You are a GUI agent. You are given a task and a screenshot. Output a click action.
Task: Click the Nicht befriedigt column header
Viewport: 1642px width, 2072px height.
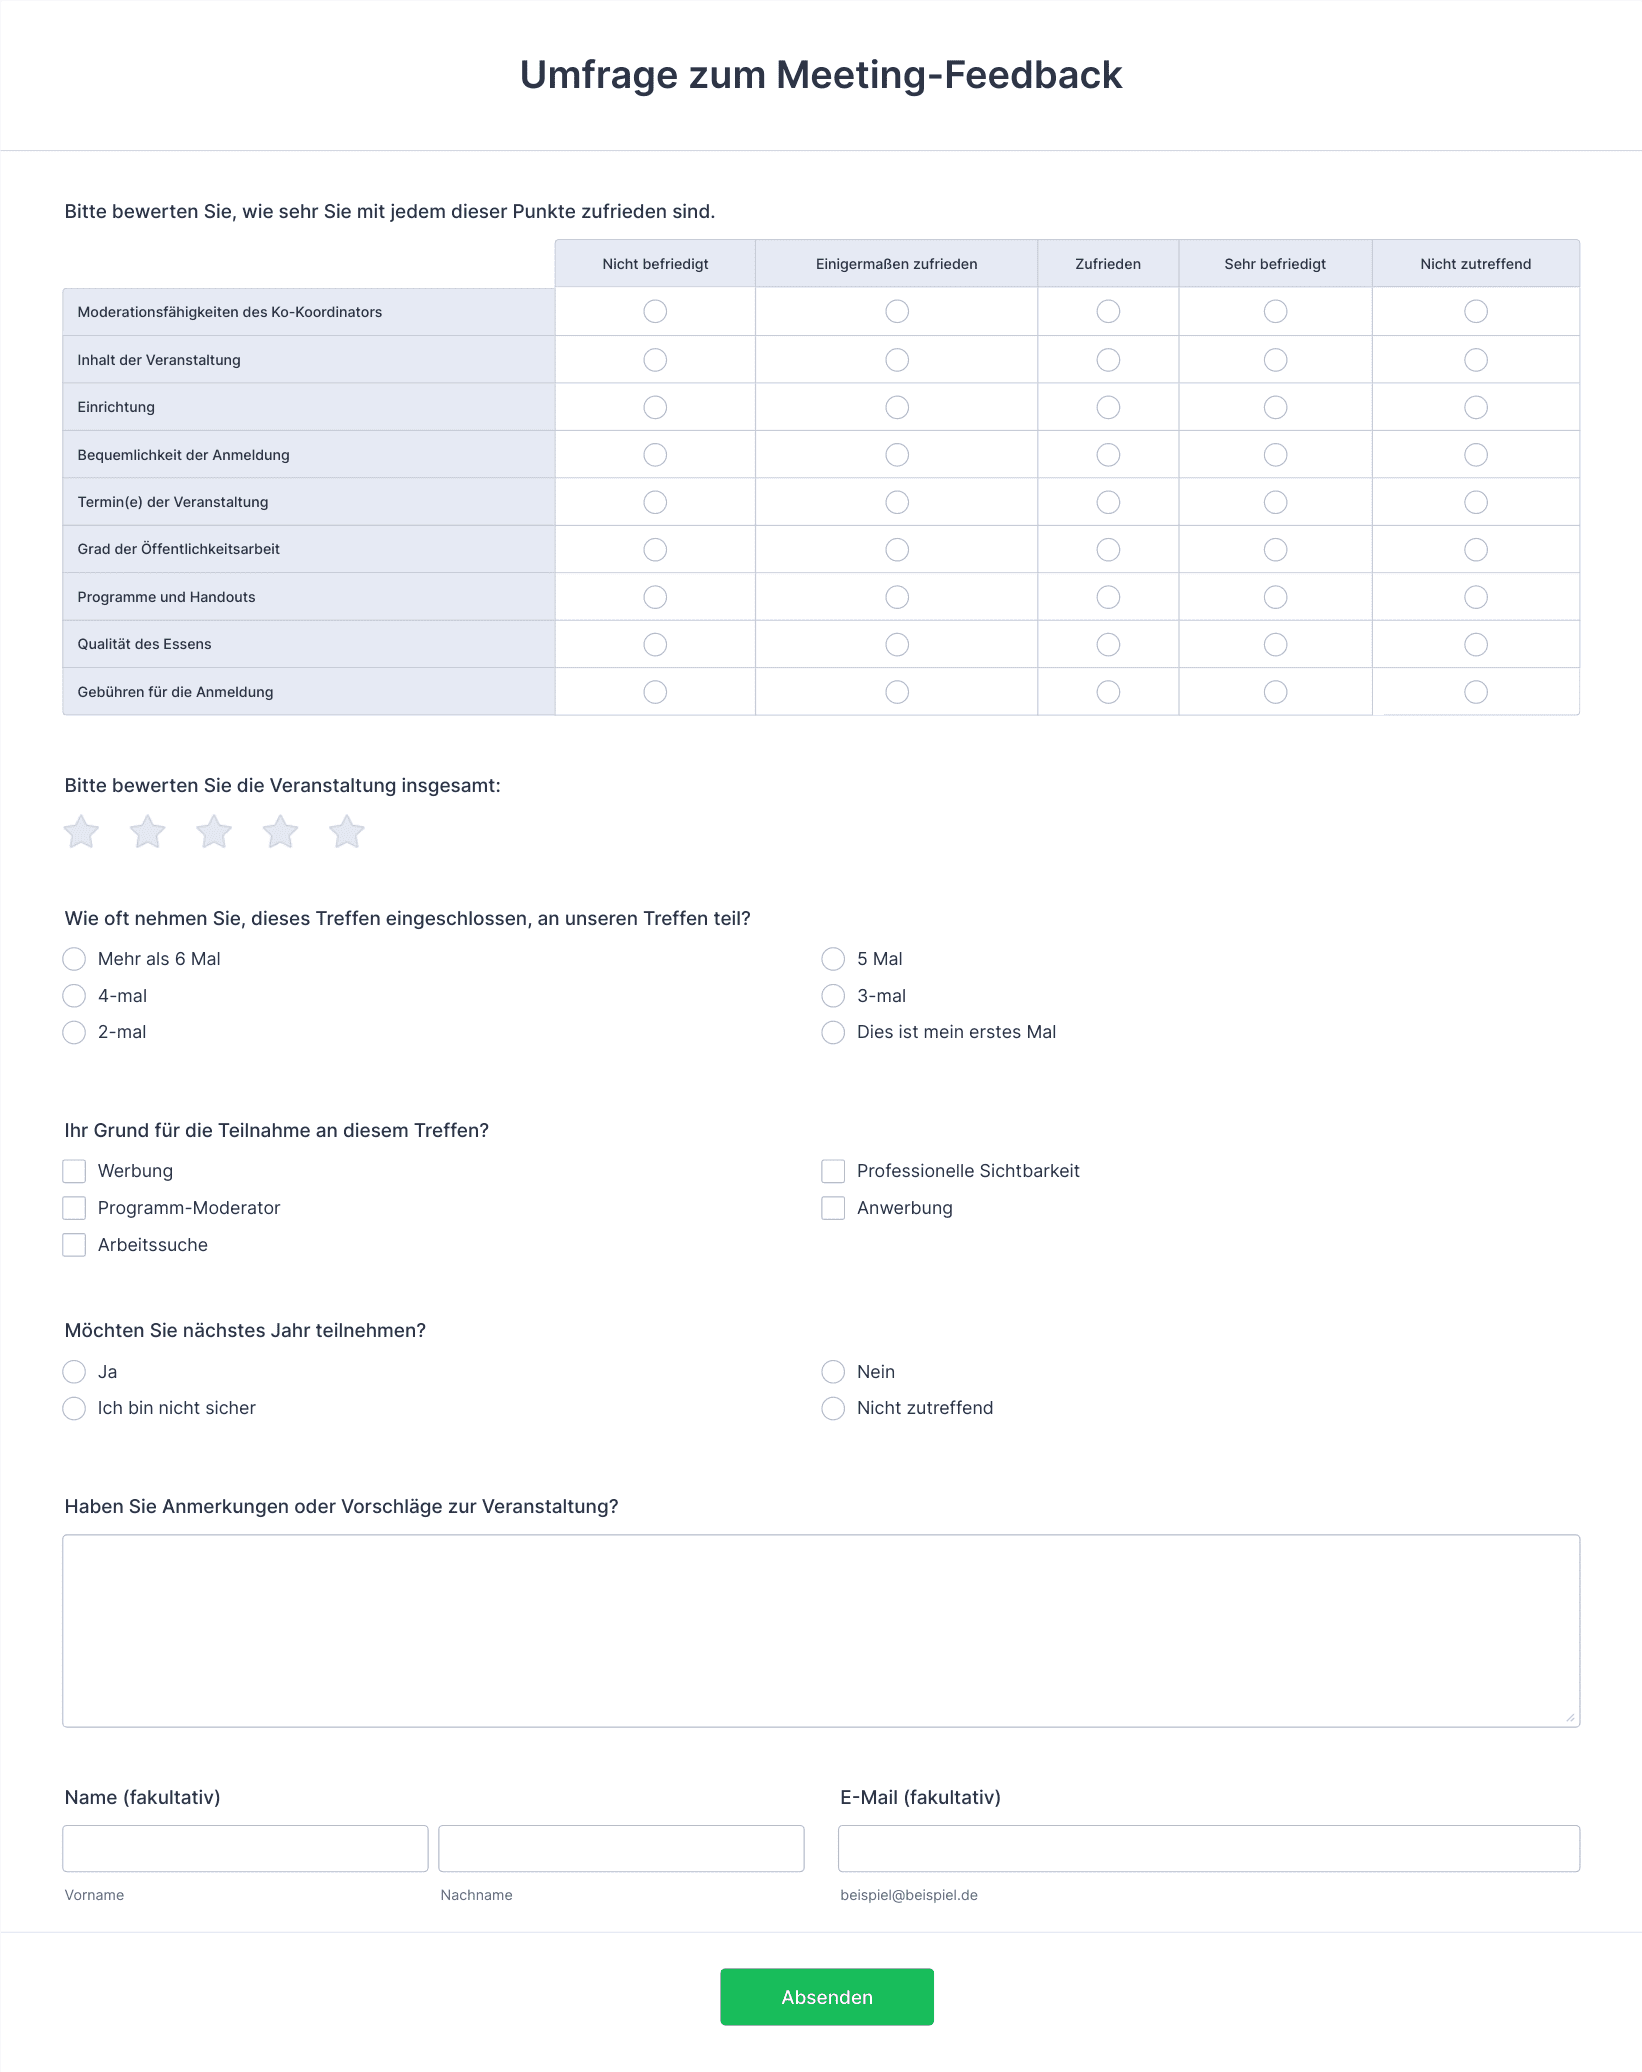tap(655, 264)
